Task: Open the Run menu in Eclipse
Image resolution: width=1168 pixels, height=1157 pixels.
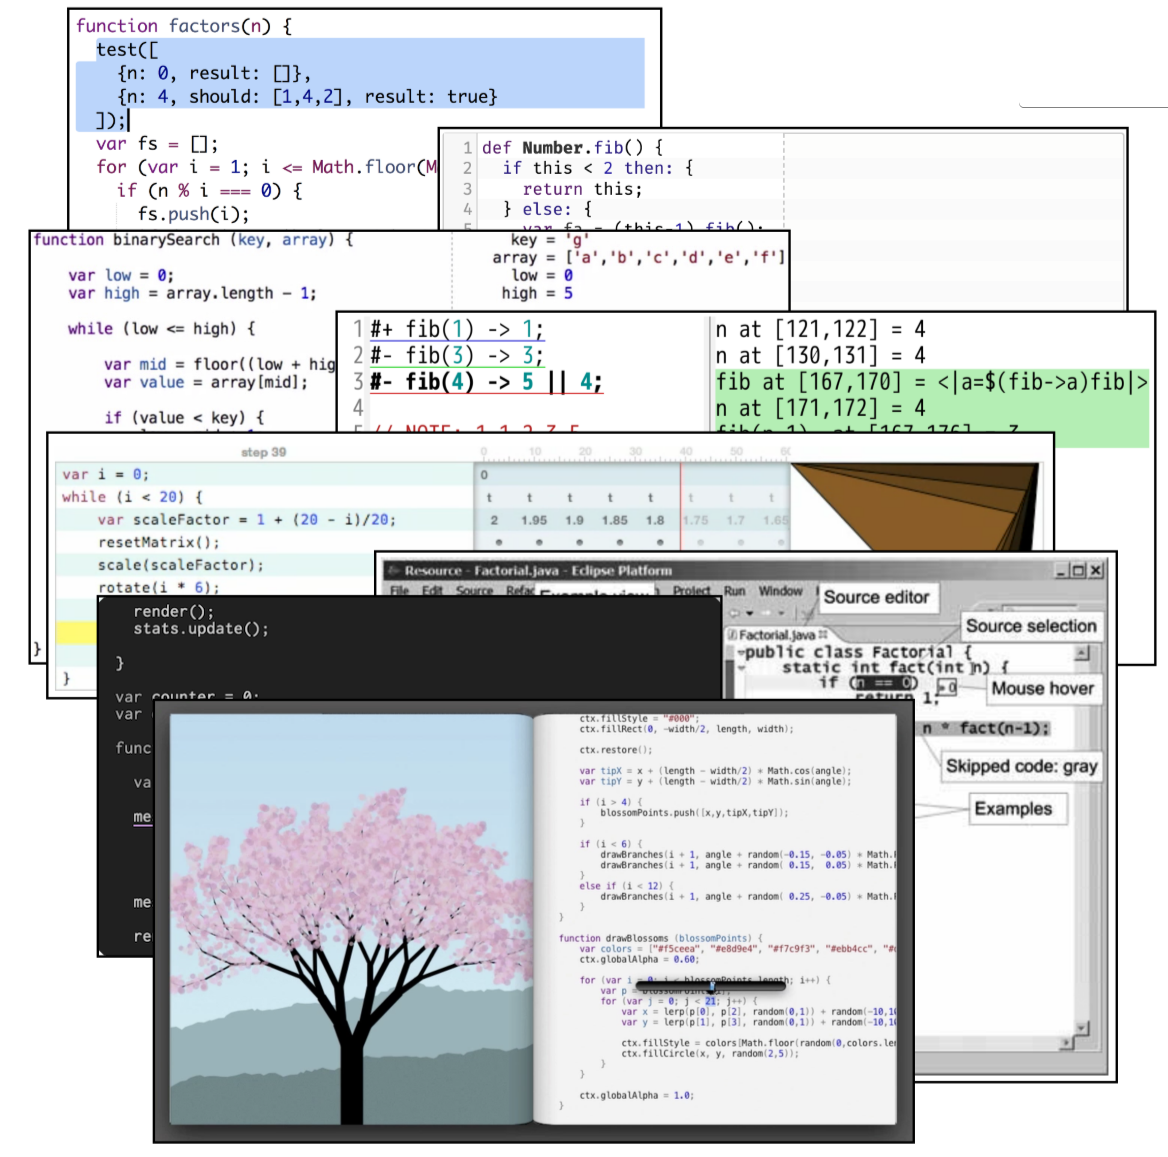Action: pos(734,591)
